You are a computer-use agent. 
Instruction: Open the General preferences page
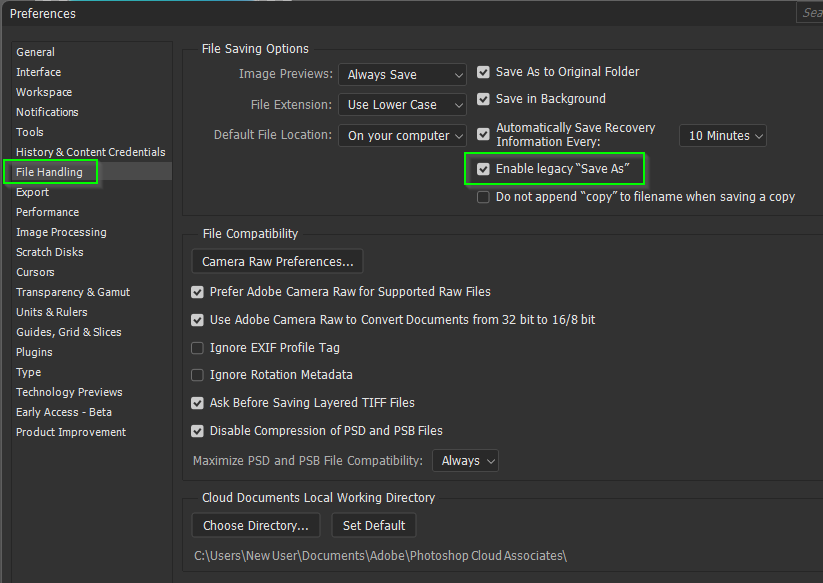pyautogui.click(x=34, y=51)
